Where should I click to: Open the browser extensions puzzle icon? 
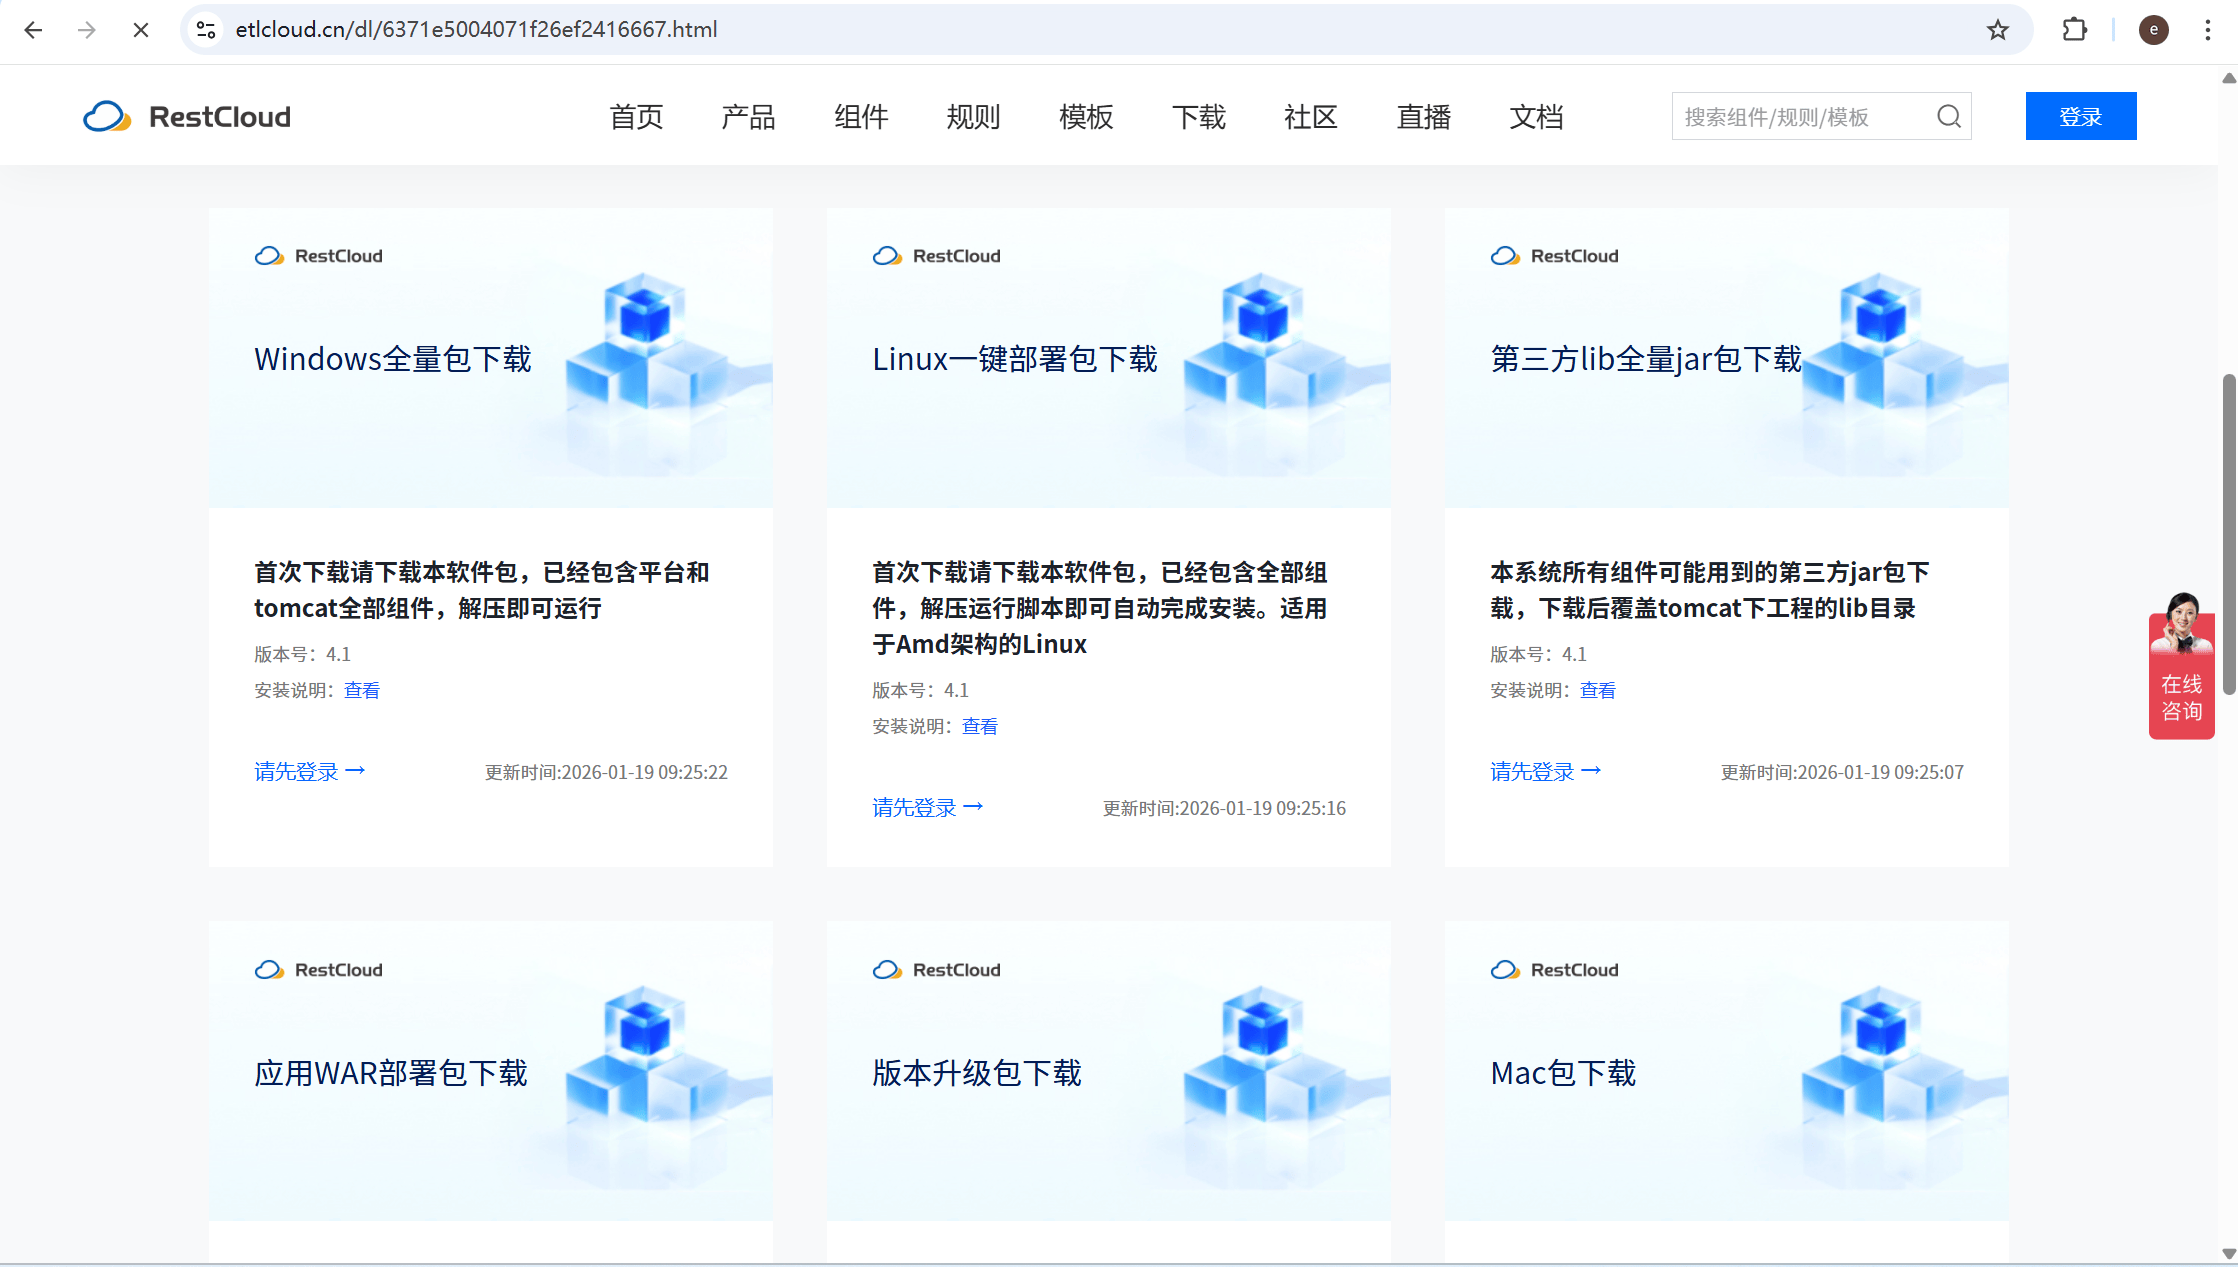tap(2074, 30)
